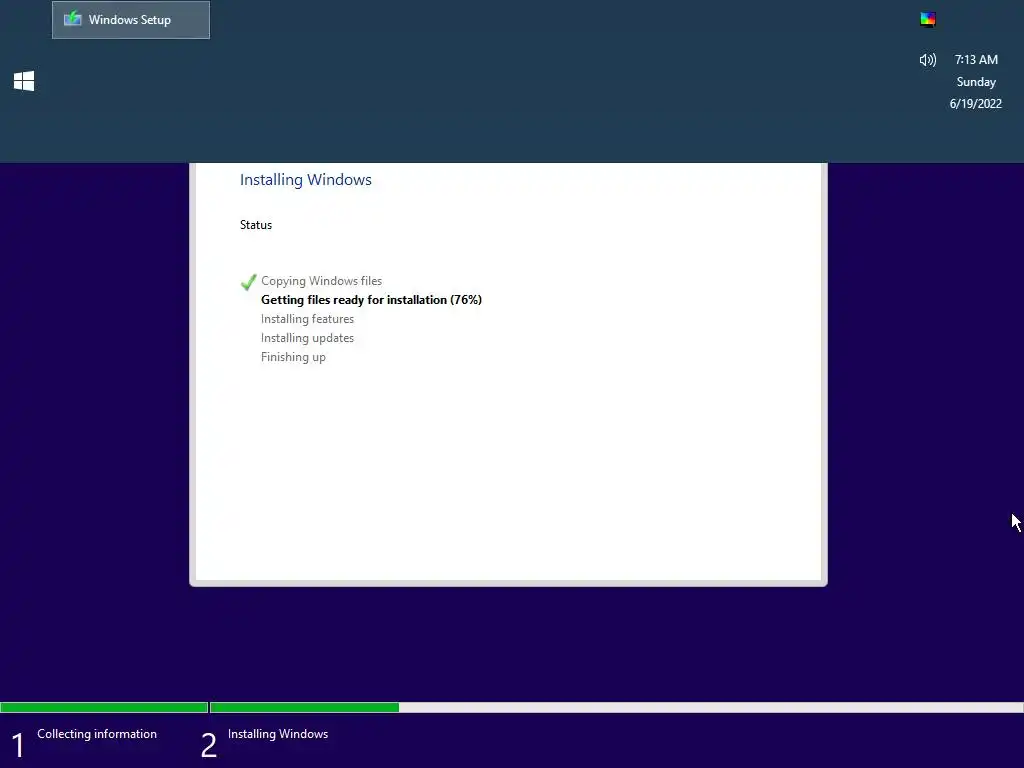Click the green checkmark beside Copying Windows files

coord(248,281)
